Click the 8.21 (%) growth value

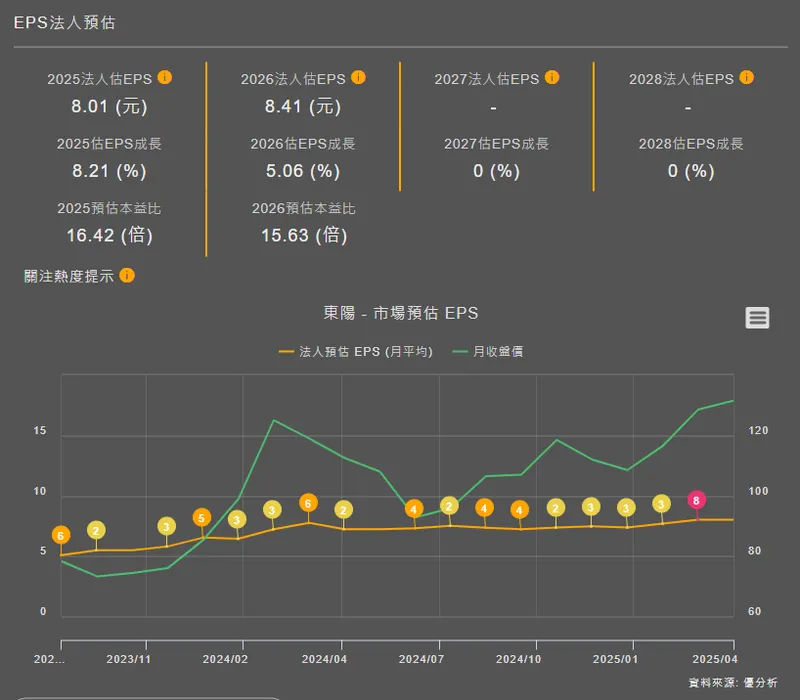109,171
